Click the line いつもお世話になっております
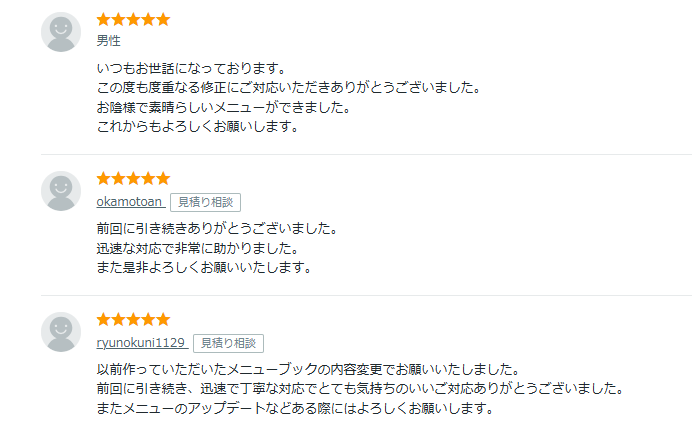The image size is (692, 430). (x=191, y=69)
